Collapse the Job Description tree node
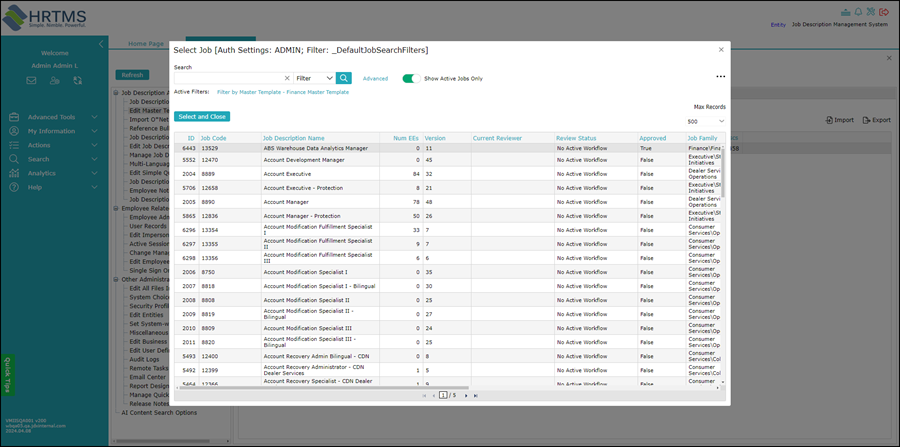Screen dimensions: 900x447 pos(116,92)
